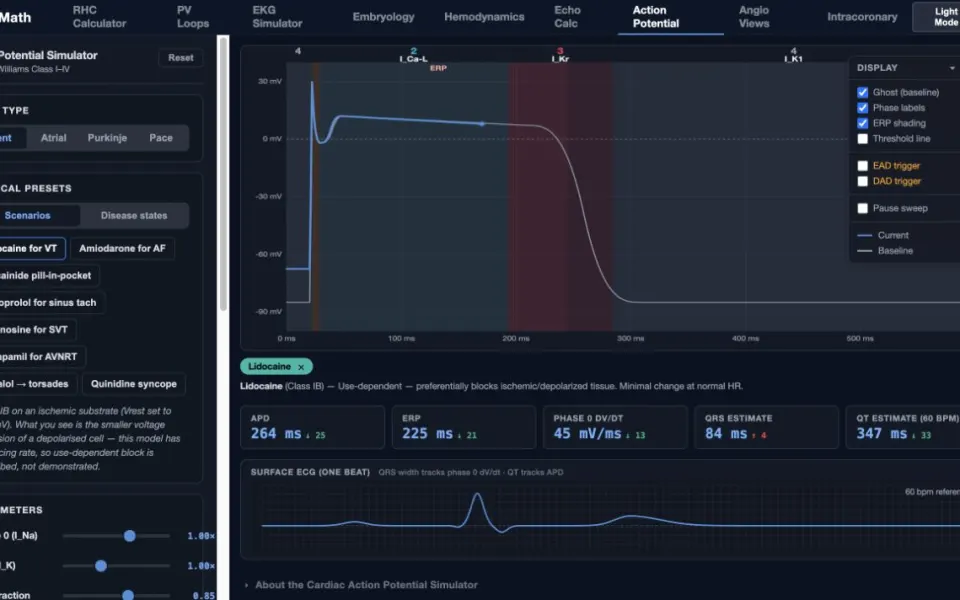Click the left panel vertical scrollbar
This screenshot has height=600, width=960.
point(223,174)
